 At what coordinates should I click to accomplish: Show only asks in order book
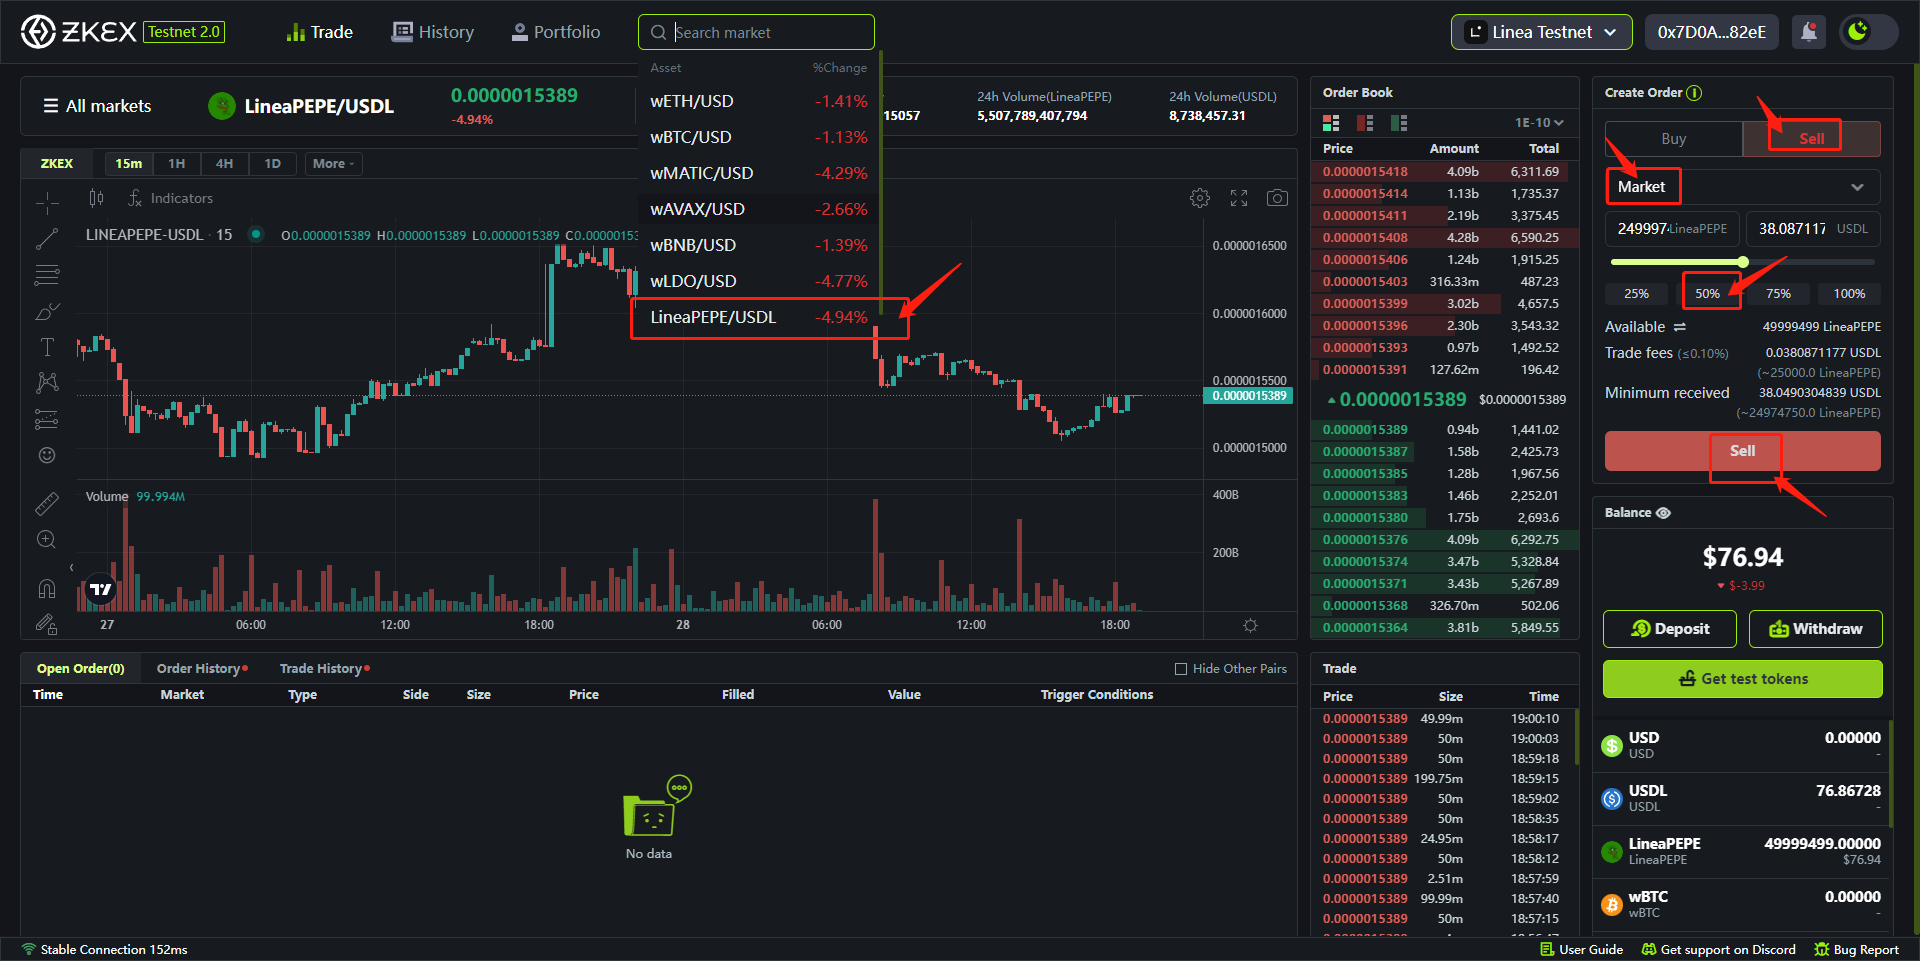(x=1364, y=123)
